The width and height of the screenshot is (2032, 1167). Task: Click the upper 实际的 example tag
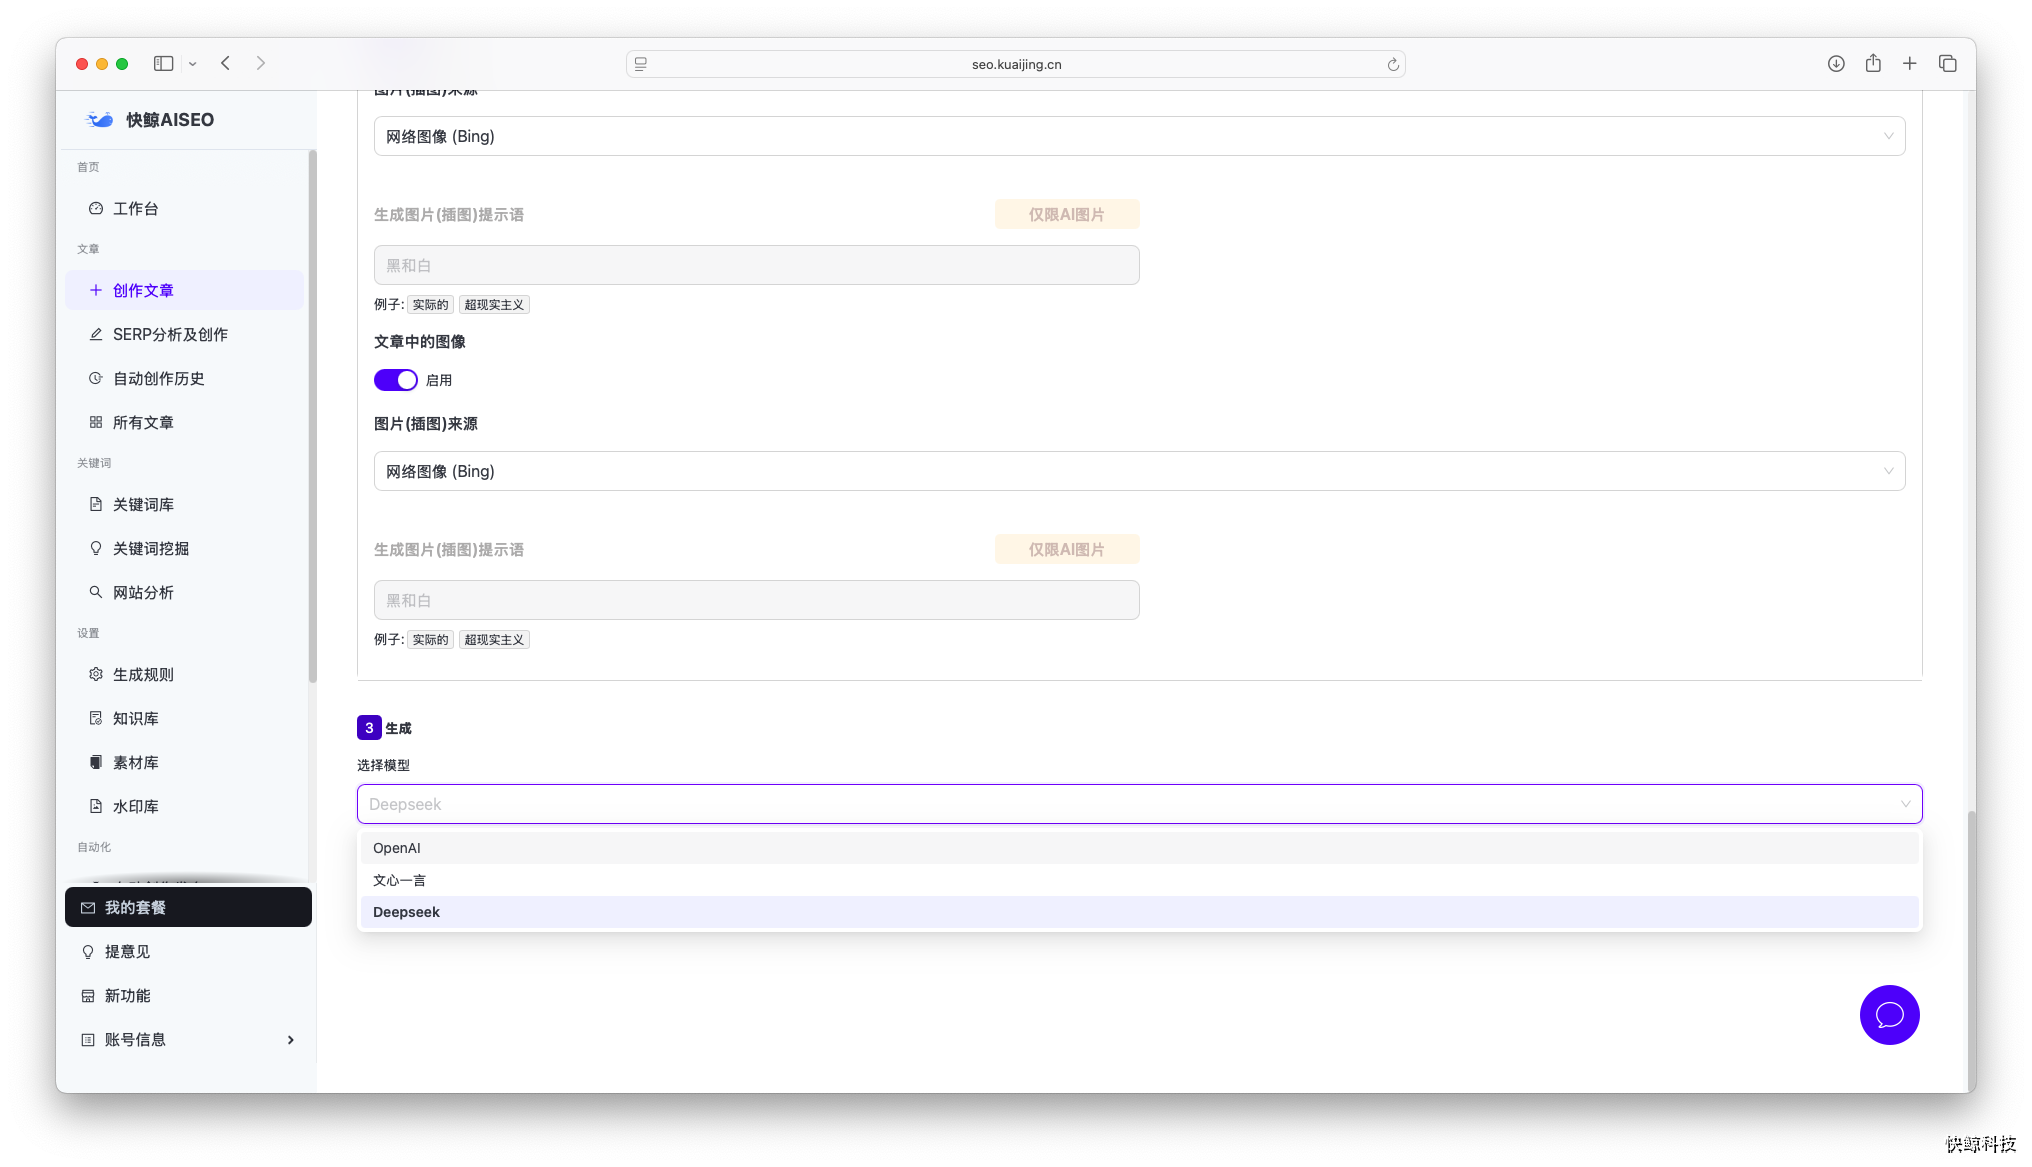430,305
